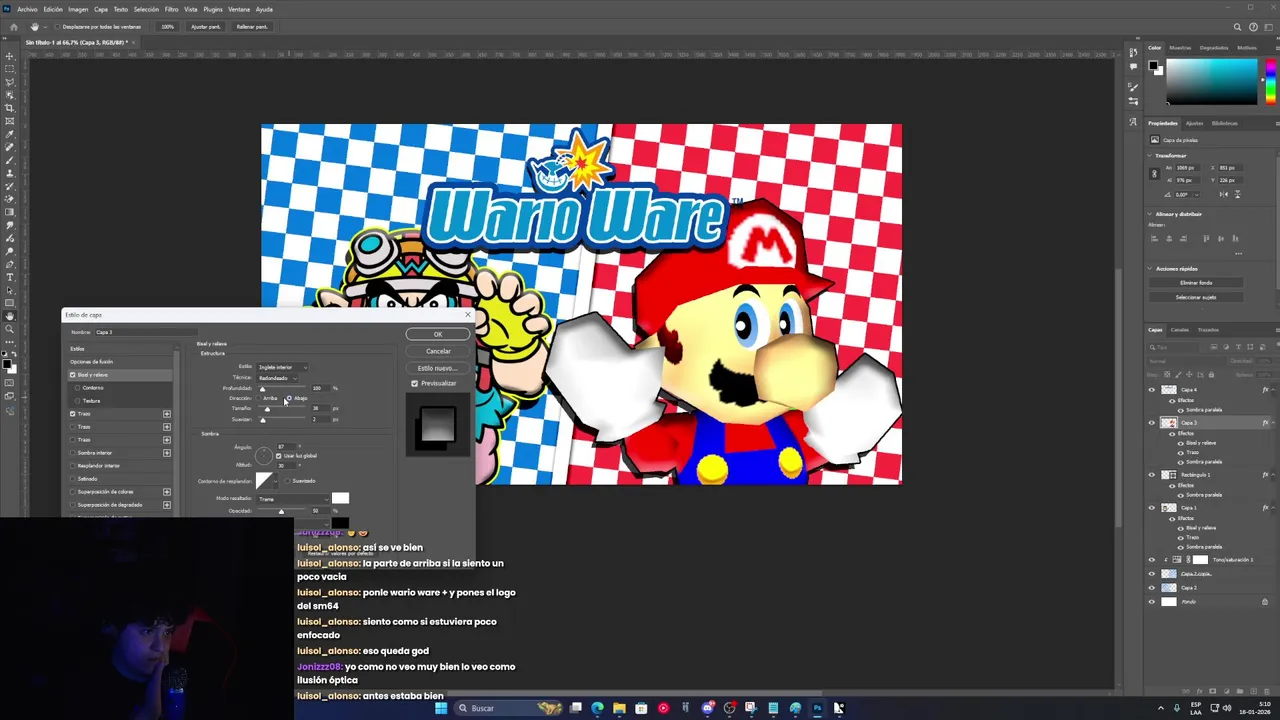Screen dimensions: 1280x720
Task: Click the Nombre field Capa 3
Action: tap(146, 332)
